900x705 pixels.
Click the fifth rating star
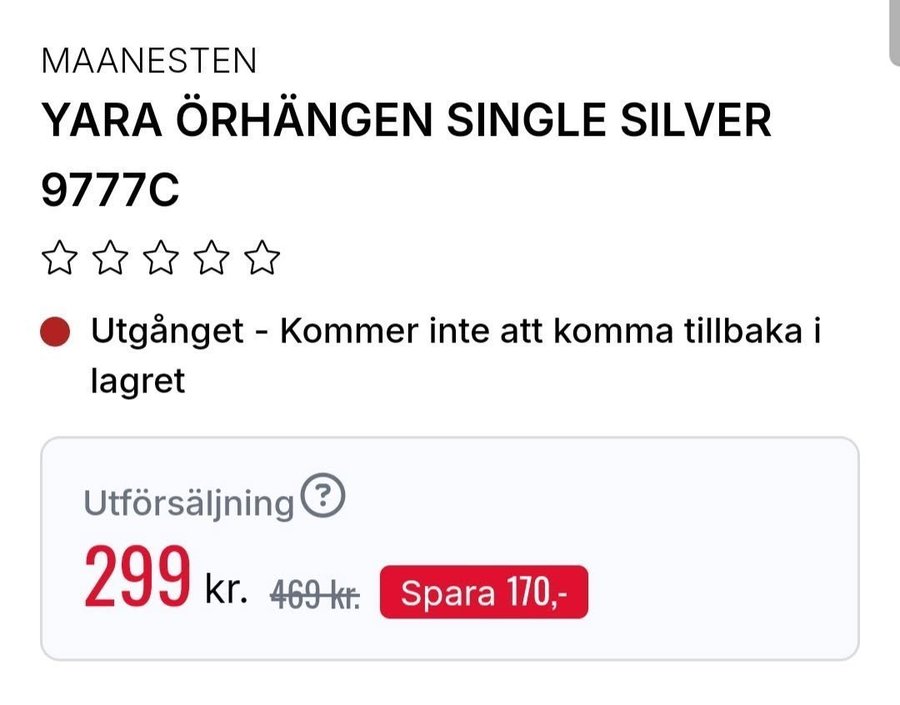[262, 258]
